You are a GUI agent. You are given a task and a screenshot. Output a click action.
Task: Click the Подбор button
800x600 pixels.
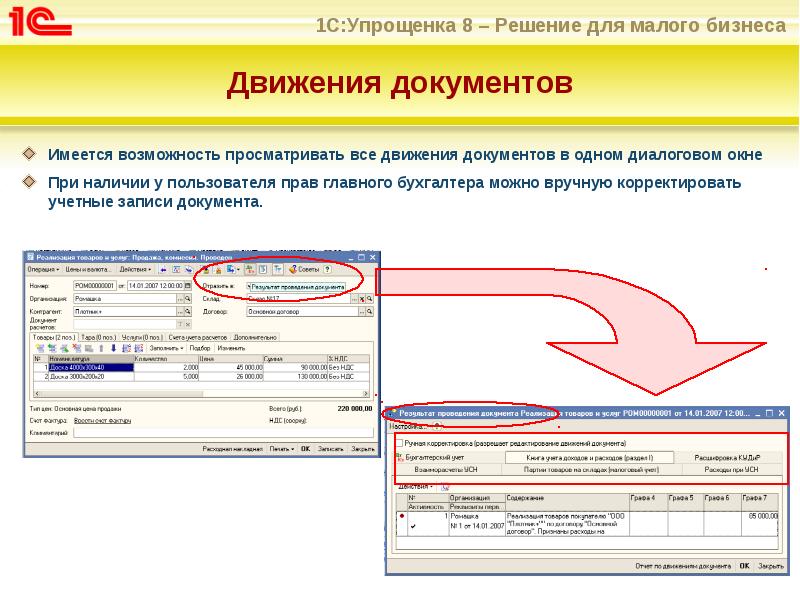click(x=200, y=348)
